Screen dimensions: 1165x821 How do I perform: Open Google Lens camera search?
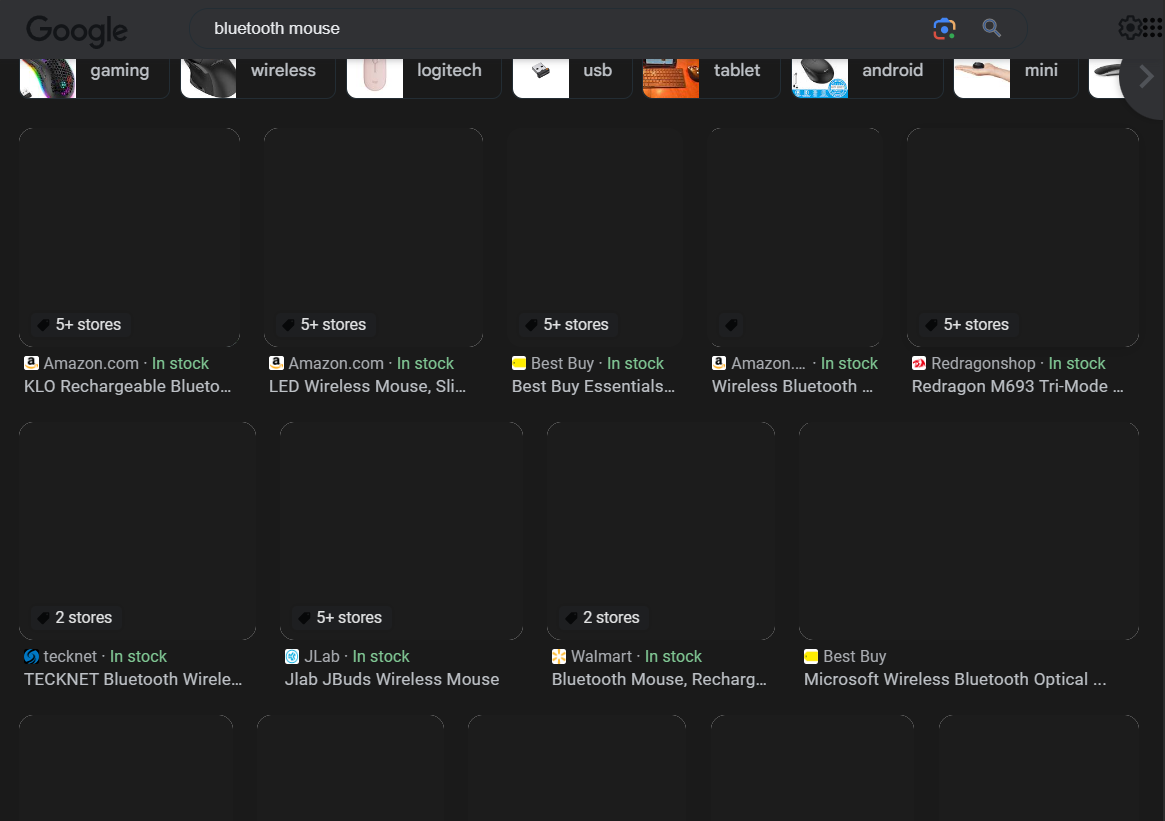[944, 28]
